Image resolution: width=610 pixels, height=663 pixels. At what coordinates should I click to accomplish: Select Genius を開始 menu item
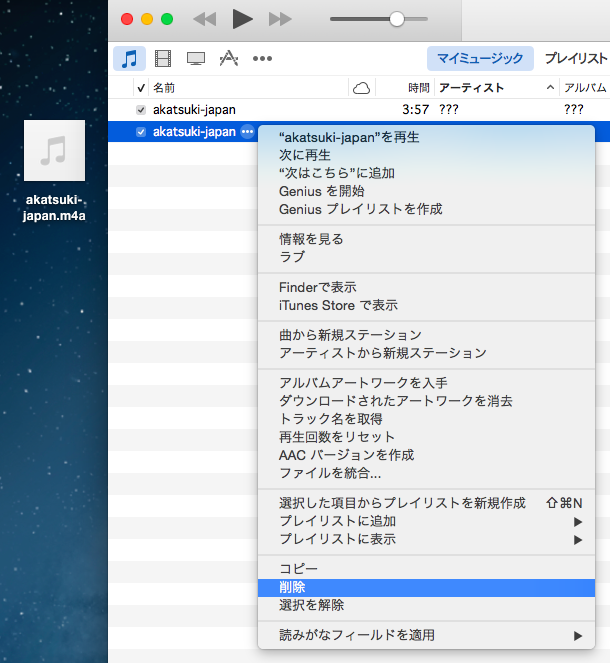point(426,191)
